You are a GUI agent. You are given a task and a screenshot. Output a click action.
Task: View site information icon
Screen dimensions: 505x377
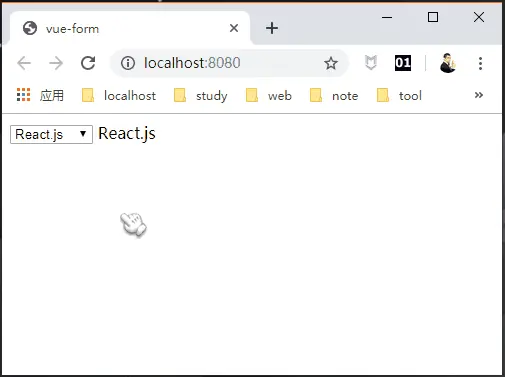pyautogui.click(x=128, y=63)
